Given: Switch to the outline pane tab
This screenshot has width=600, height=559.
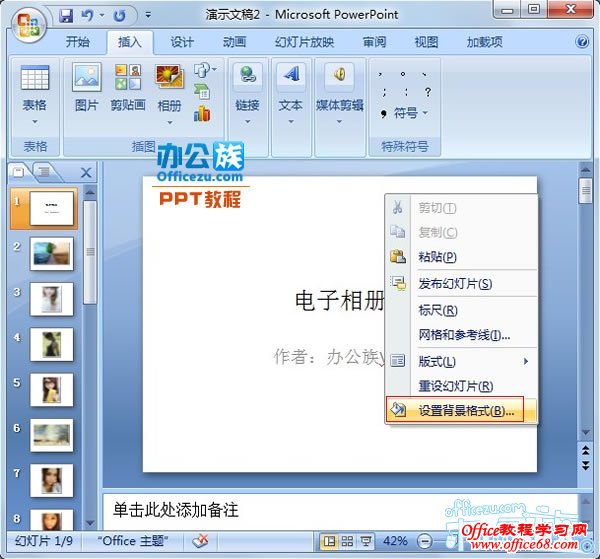Looking at the screenshot, I should pos(45,171).
